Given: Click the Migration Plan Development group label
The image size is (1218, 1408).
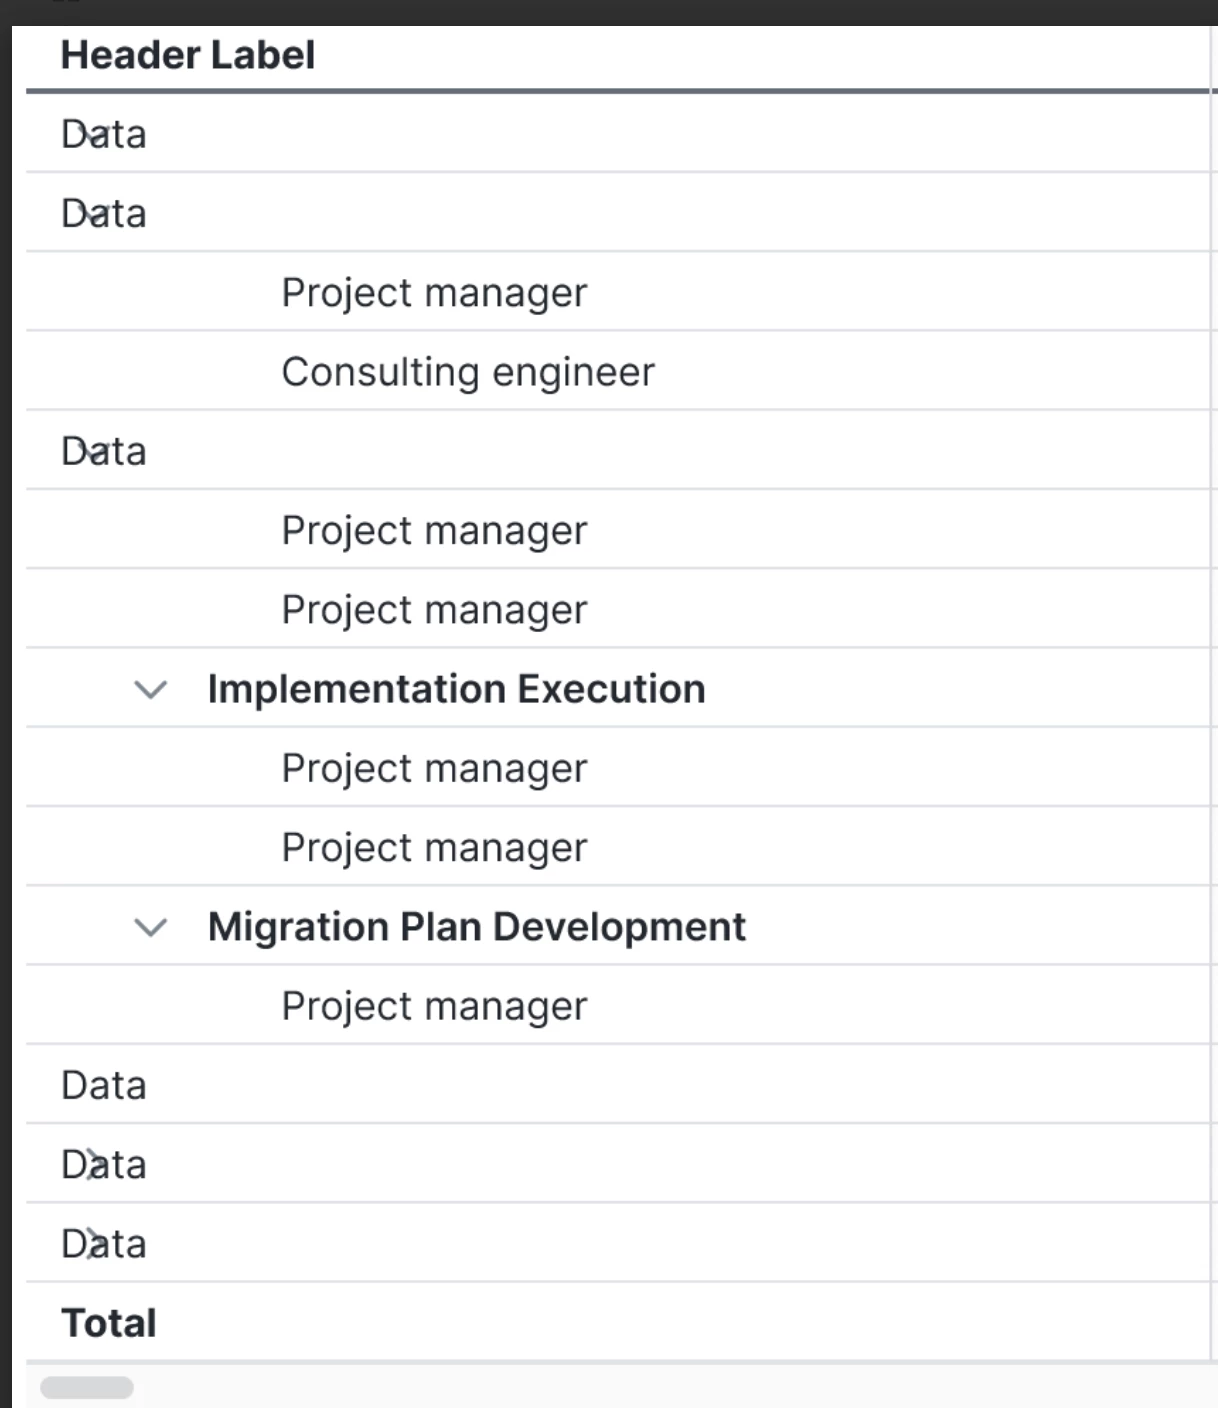Looking at the screenshot, I should coord(476,928).
